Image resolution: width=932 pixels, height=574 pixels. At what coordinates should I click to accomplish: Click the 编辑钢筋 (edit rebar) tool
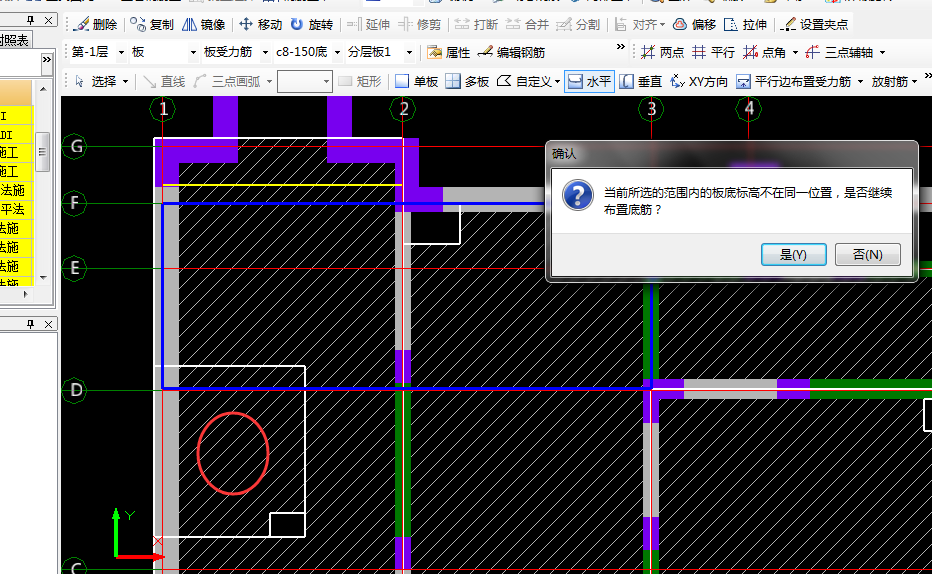(511, 52)
